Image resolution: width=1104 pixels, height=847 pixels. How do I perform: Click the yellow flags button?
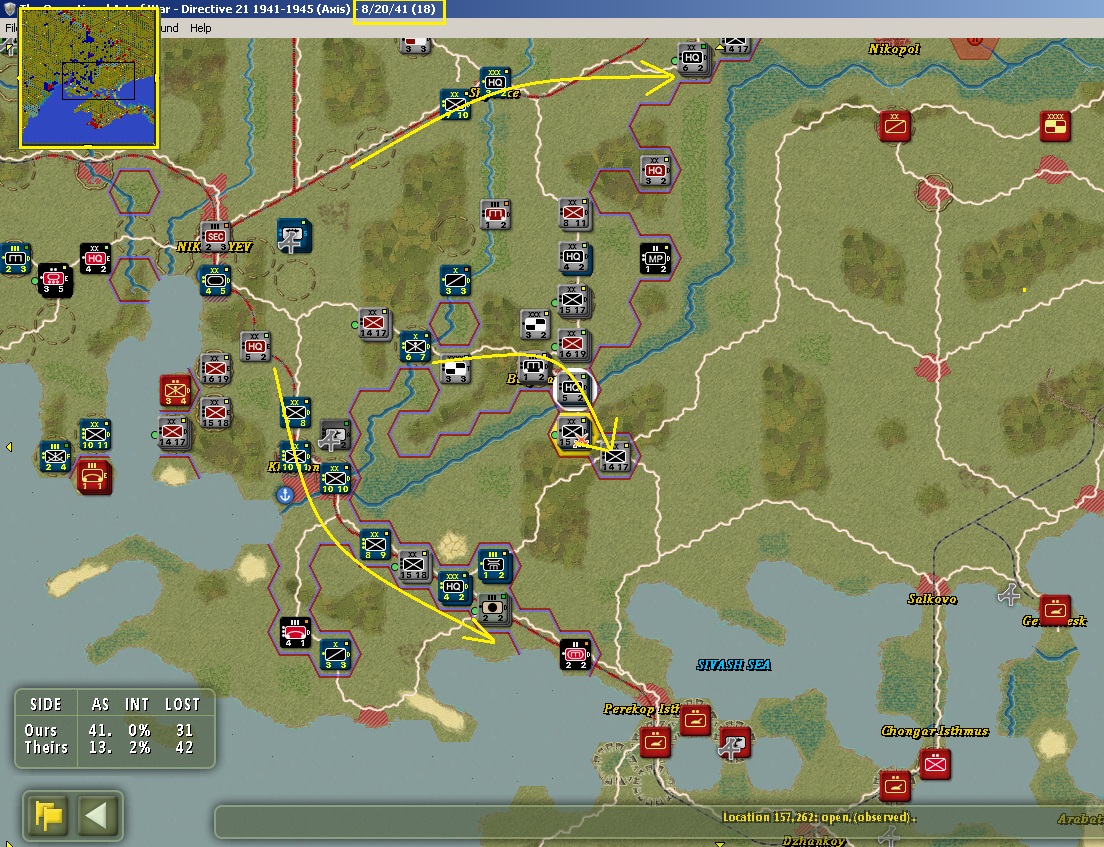[49, 815]
